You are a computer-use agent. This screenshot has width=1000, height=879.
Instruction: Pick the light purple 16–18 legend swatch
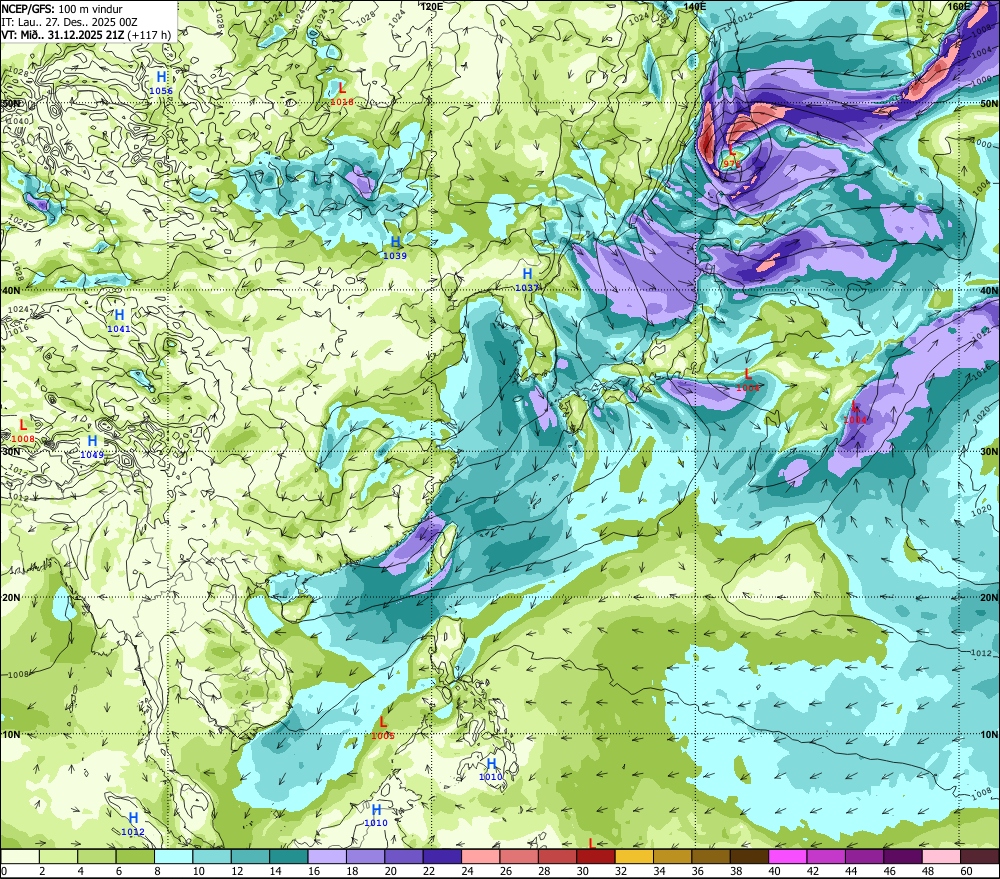tap(327, 857)
